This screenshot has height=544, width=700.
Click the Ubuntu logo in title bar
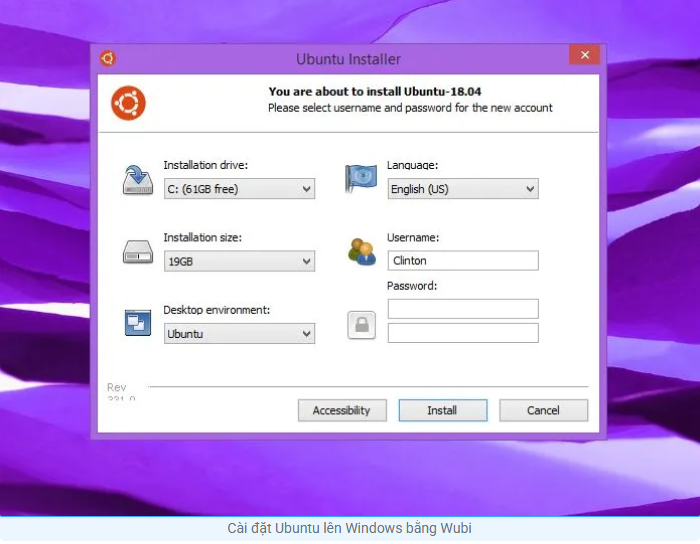pos(108,58)
